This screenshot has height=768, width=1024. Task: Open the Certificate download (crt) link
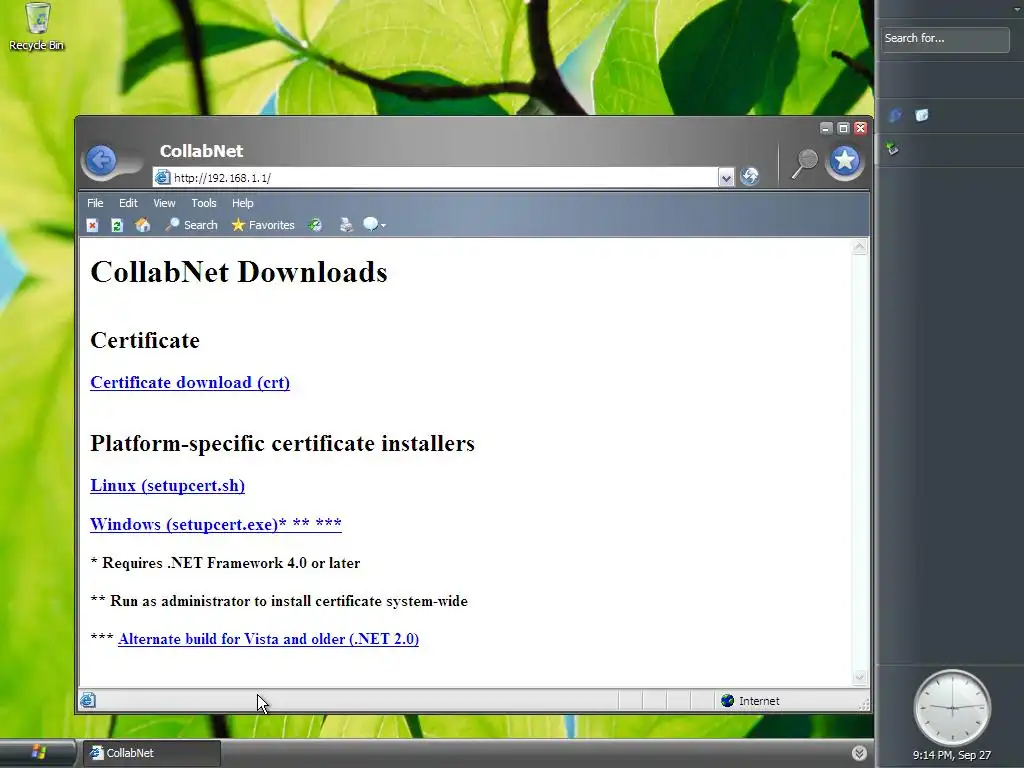click(x=190, y=383)
